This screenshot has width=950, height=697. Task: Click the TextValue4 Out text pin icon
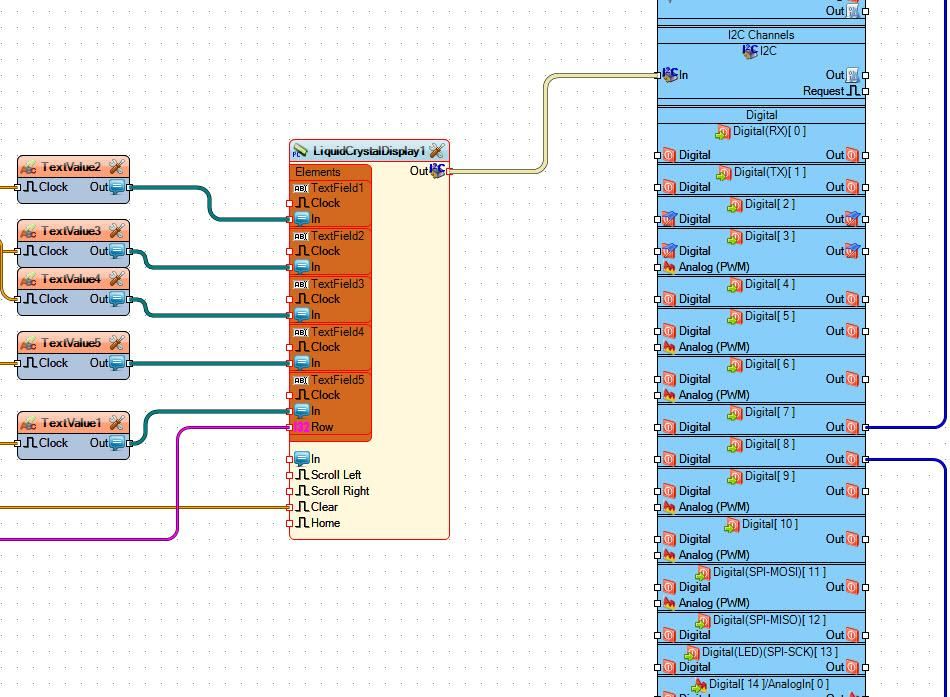tap(118, 299)
